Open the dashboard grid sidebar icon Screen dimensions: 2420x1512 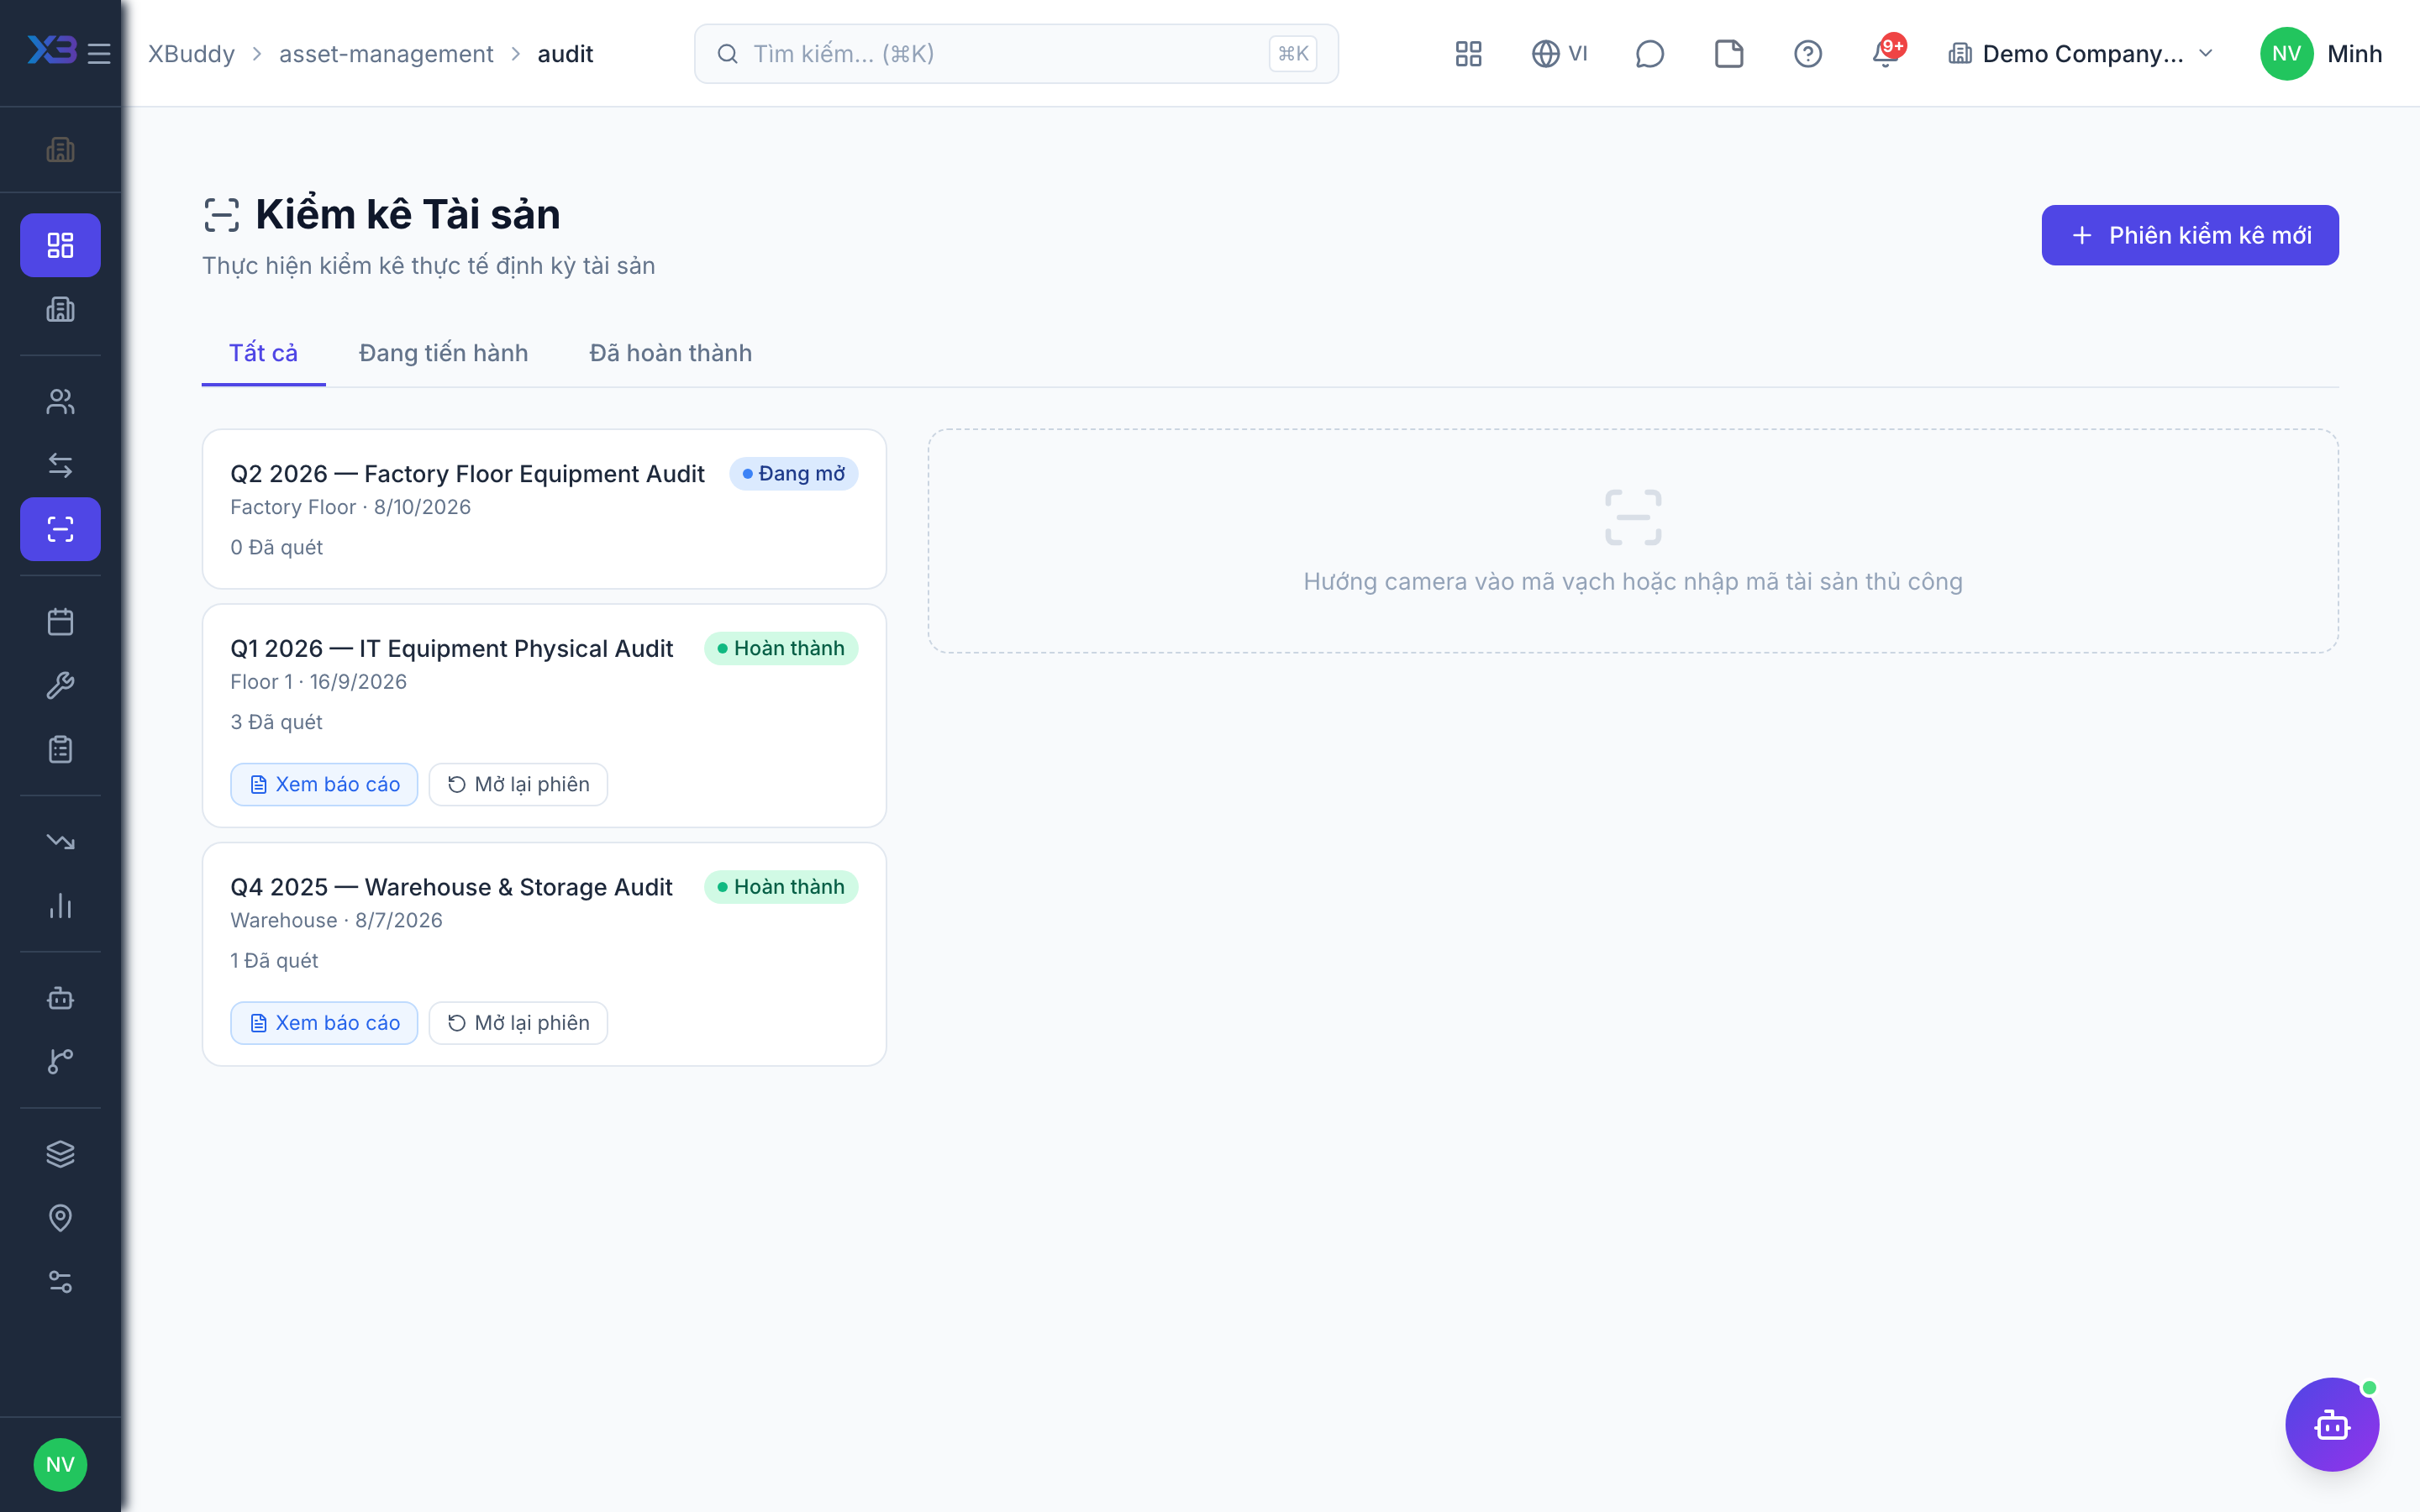60,245
